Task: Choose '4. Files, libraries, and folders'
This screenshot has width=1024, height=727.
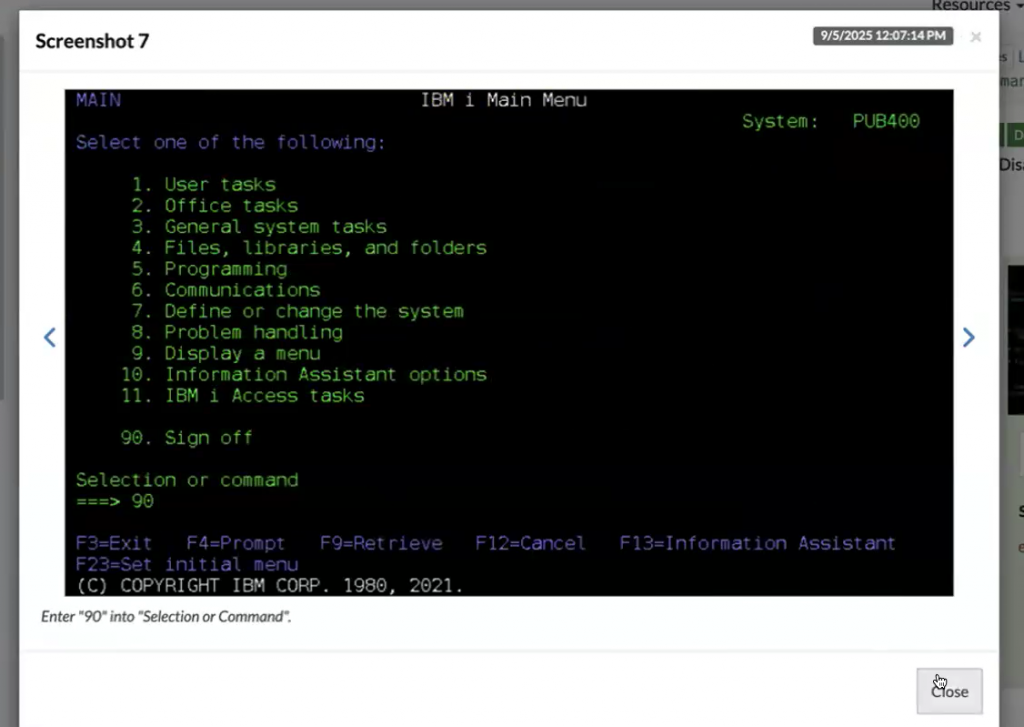Action: point(310,247)
